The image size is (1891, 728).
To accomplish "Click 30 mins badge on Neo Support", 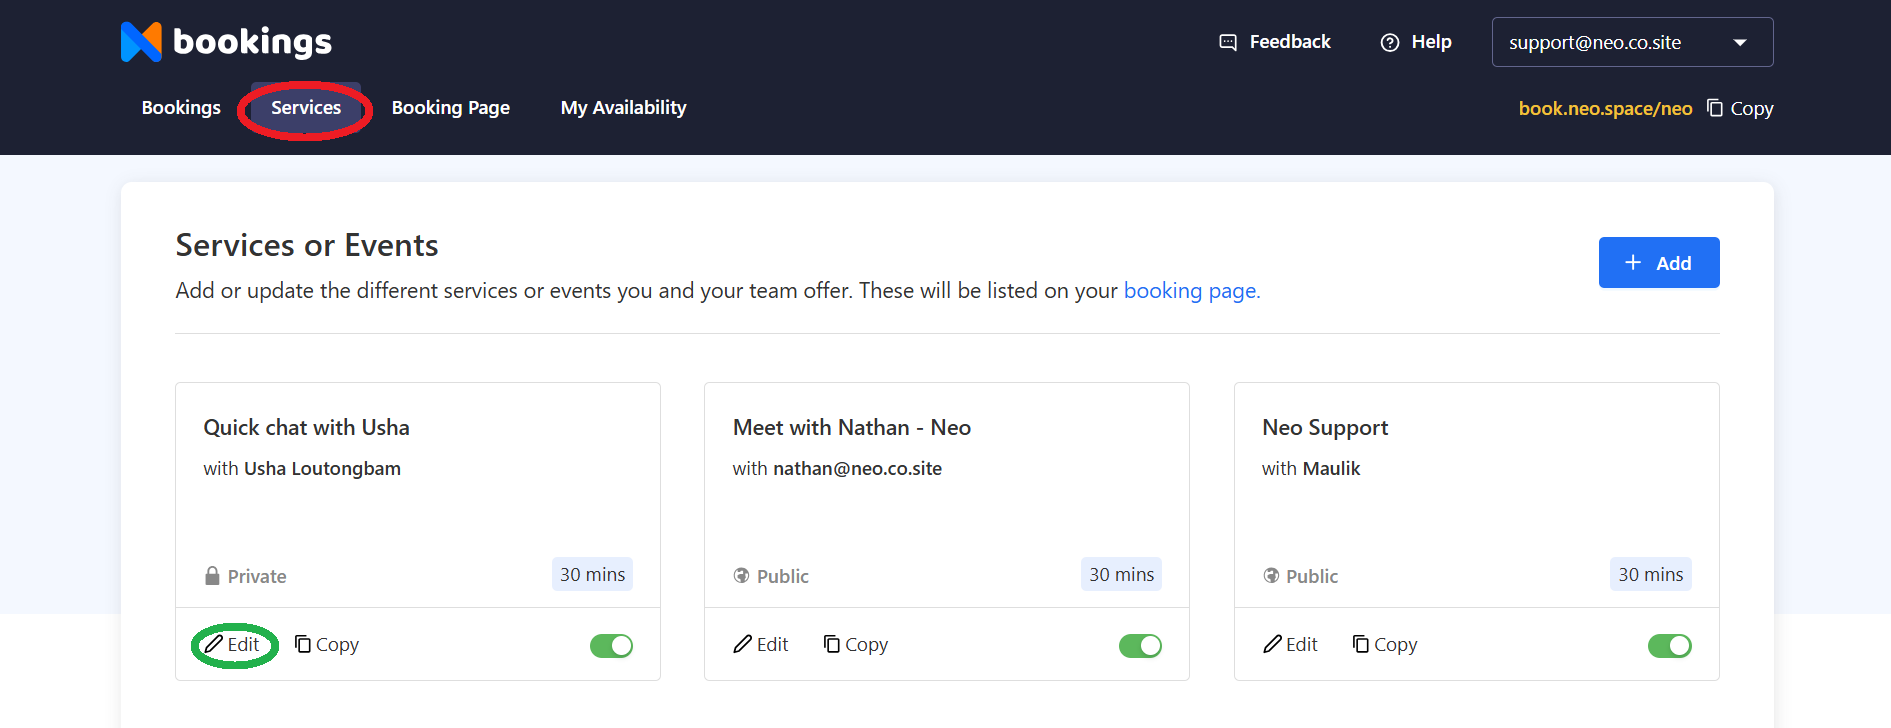I will 1651,574.
